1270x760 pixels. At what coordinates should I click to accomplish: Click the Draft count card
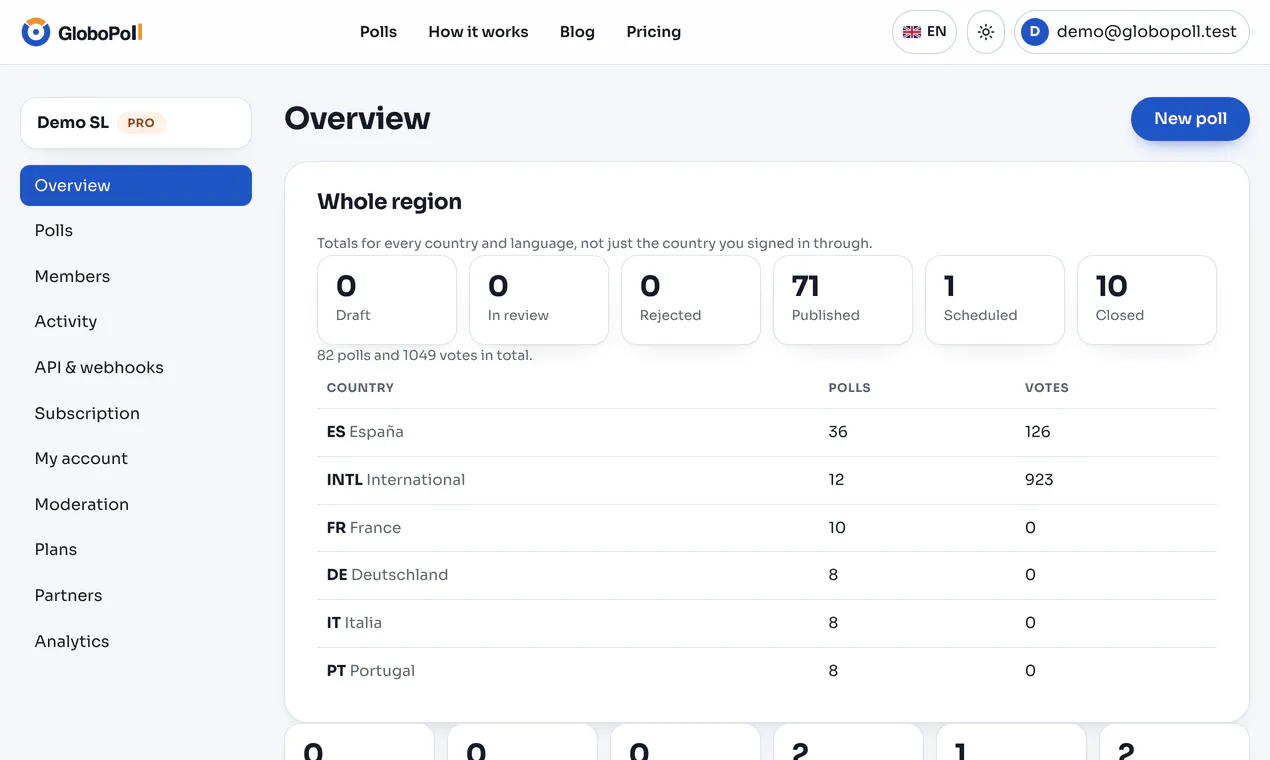(x=387, y=300)
